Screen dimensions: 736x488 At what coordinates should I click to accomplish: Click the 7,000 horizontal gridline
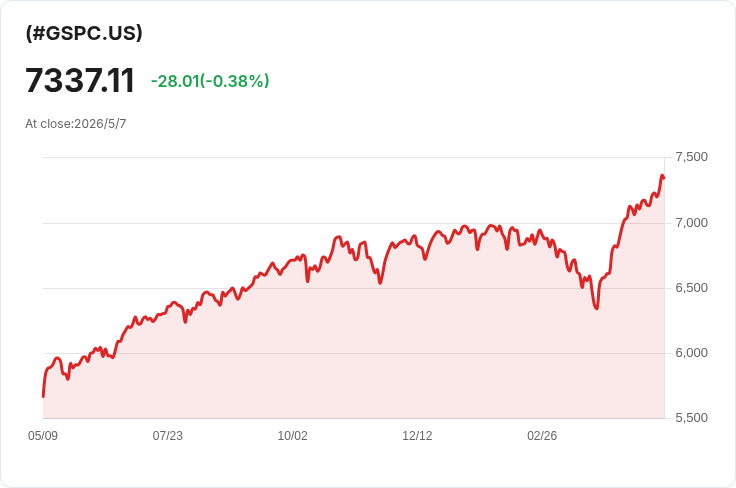click(354, 223)
